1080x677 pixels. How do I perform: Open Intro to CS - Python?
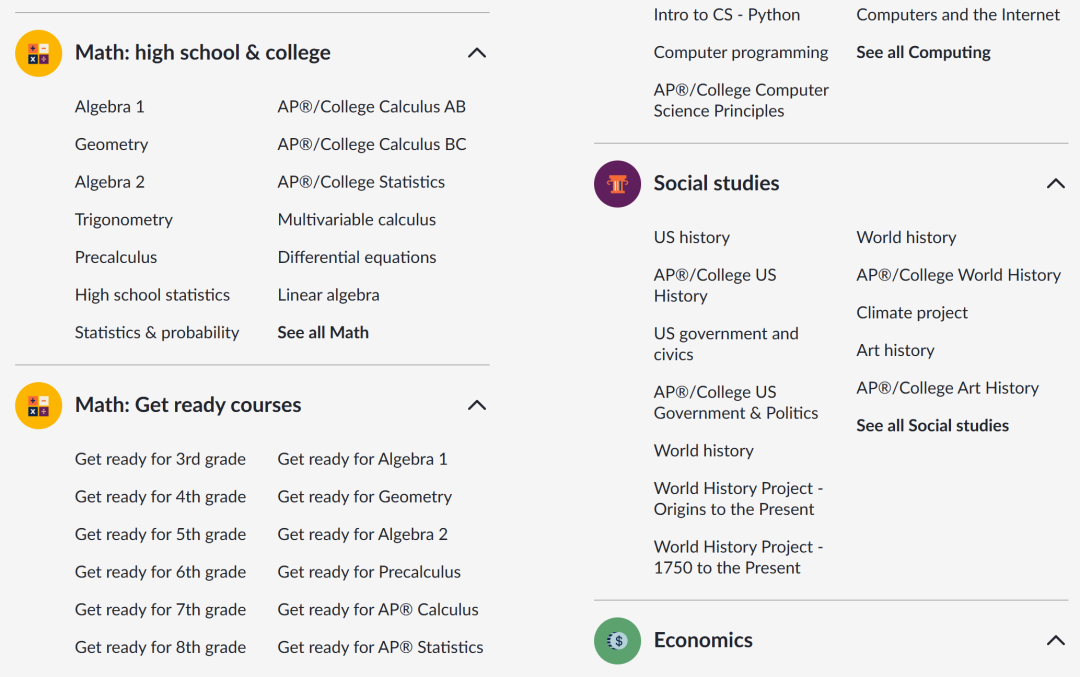pos(727,14)
